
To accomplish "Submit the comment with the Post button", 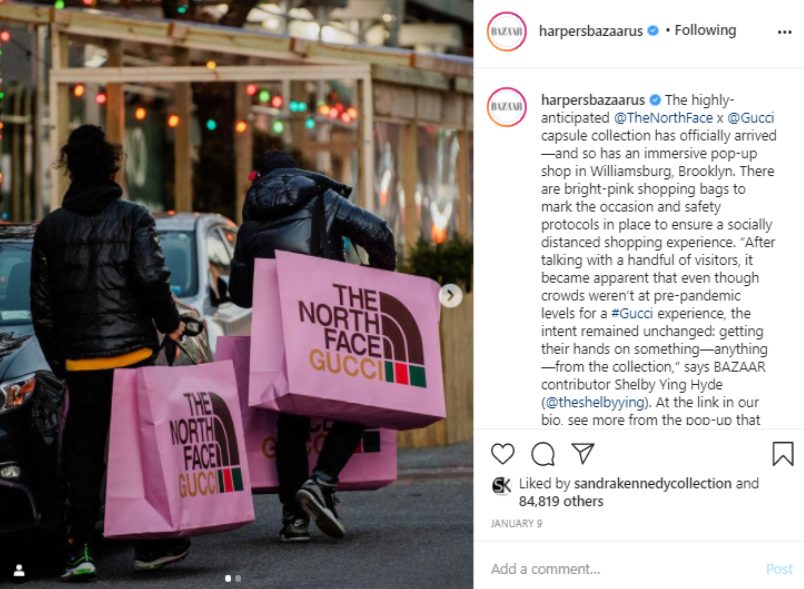I will [779, 569].
